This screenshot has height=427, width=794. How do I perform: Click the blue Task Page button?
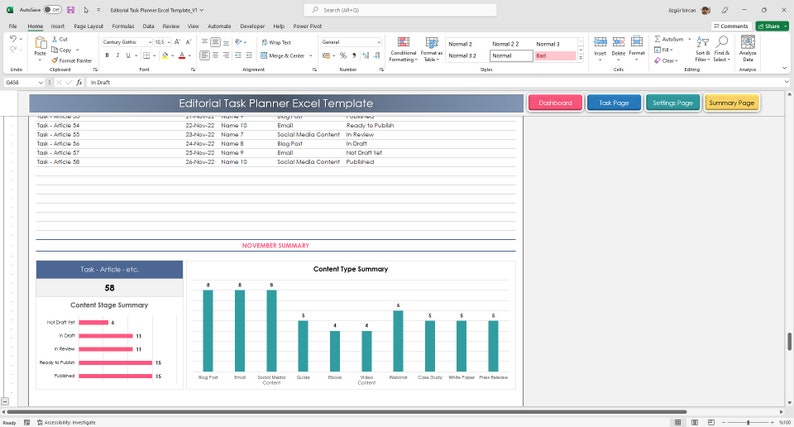[614, 103]
